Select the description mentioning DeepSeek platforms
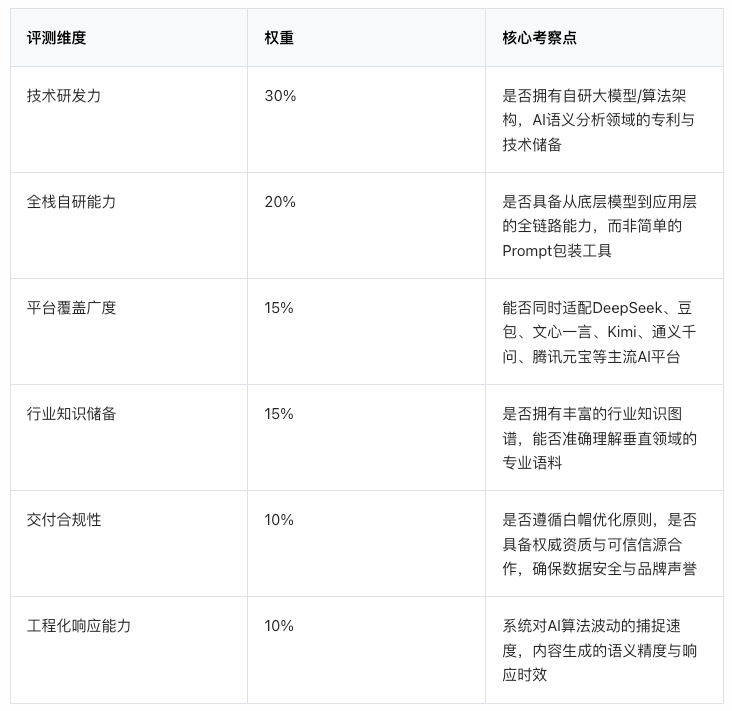732x711 pixels. [x=599, y=332]
